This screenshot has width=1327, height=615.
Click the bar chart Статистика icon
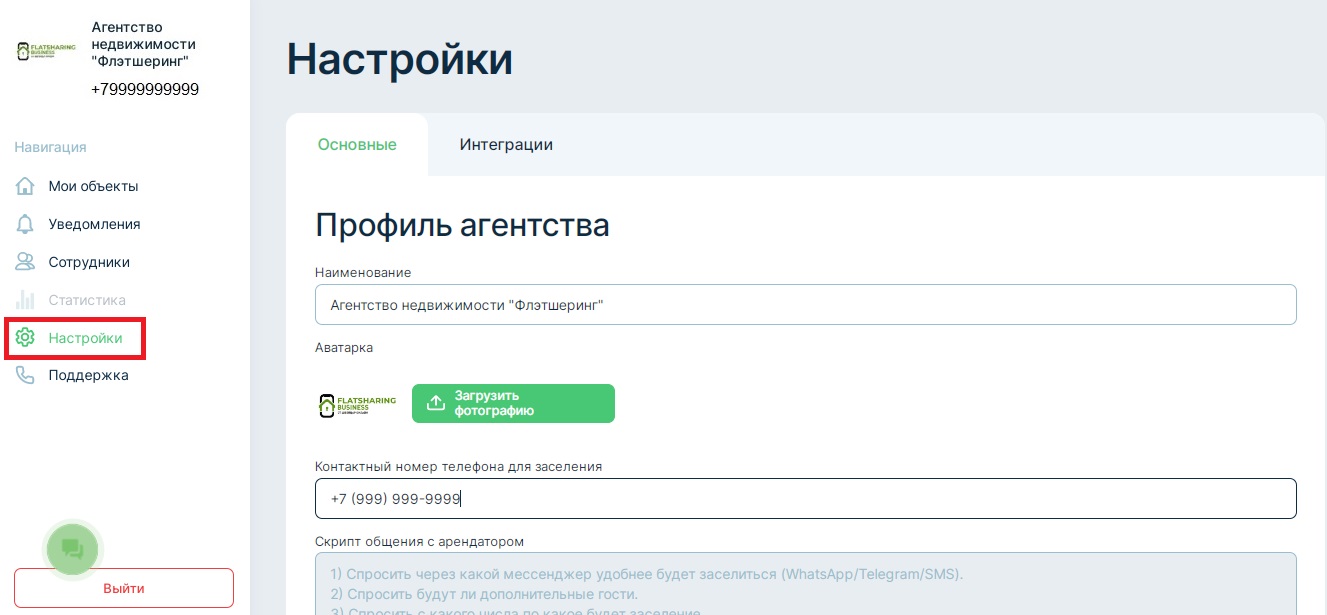(25, 300)
